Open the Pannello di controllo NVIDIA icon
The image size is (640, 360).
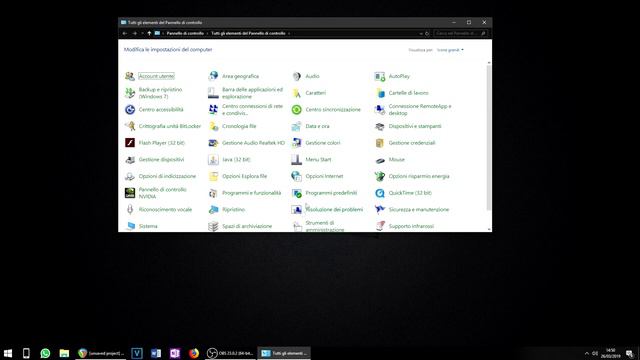pyautogui.click(x=130, y=193)
